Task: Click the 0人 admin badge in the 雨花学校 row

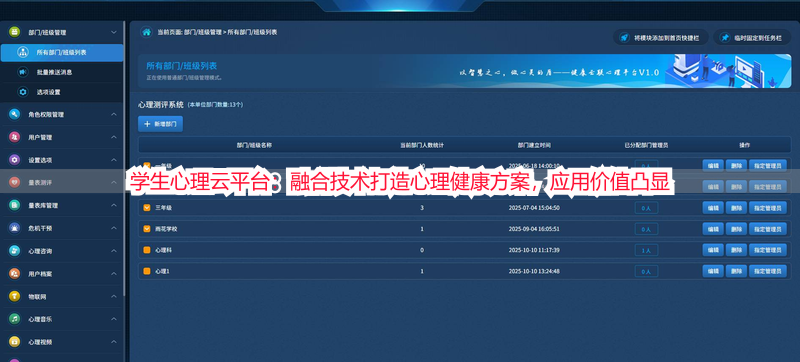Action: tap(646, 229)
